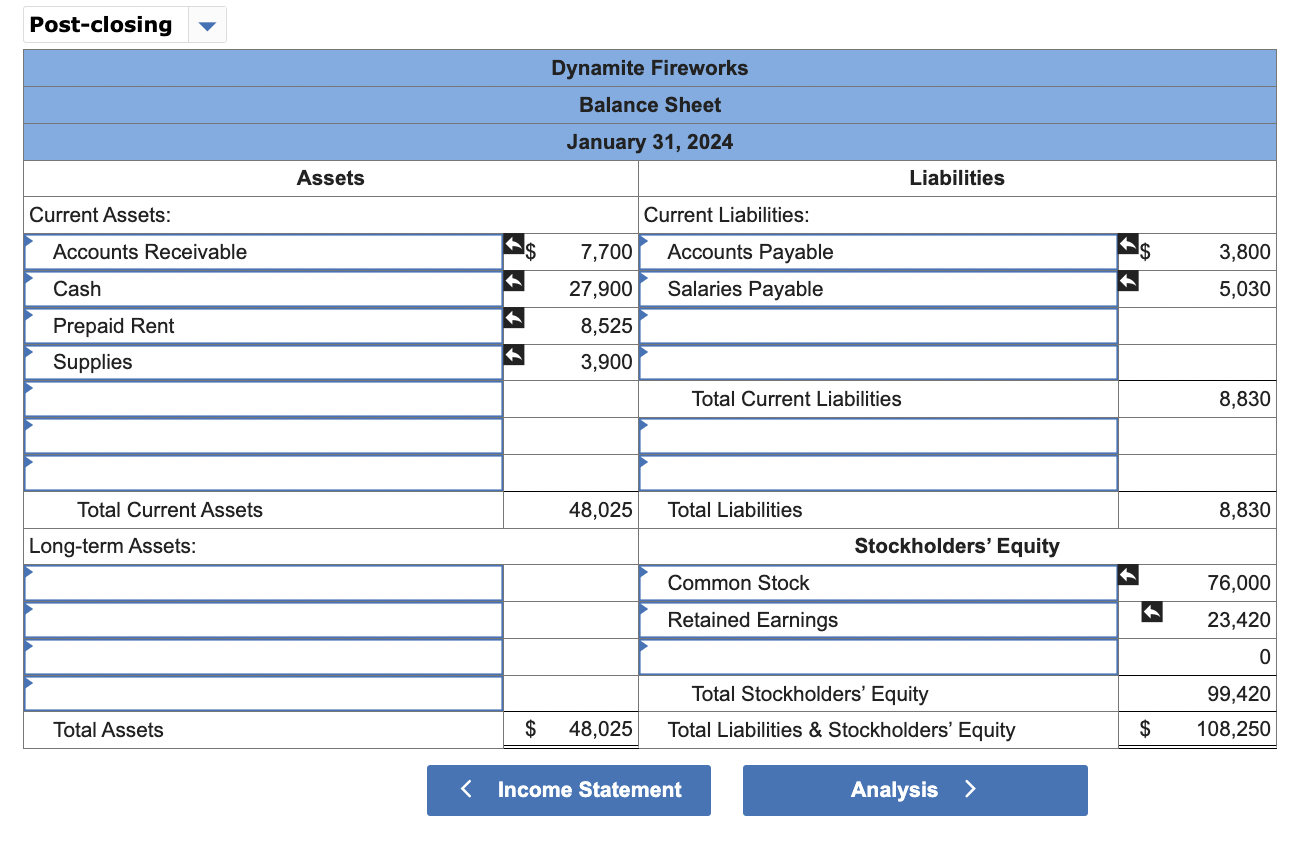Select the Supplies account field
This screenshot has width=1296, height=854.
[264, 362]
